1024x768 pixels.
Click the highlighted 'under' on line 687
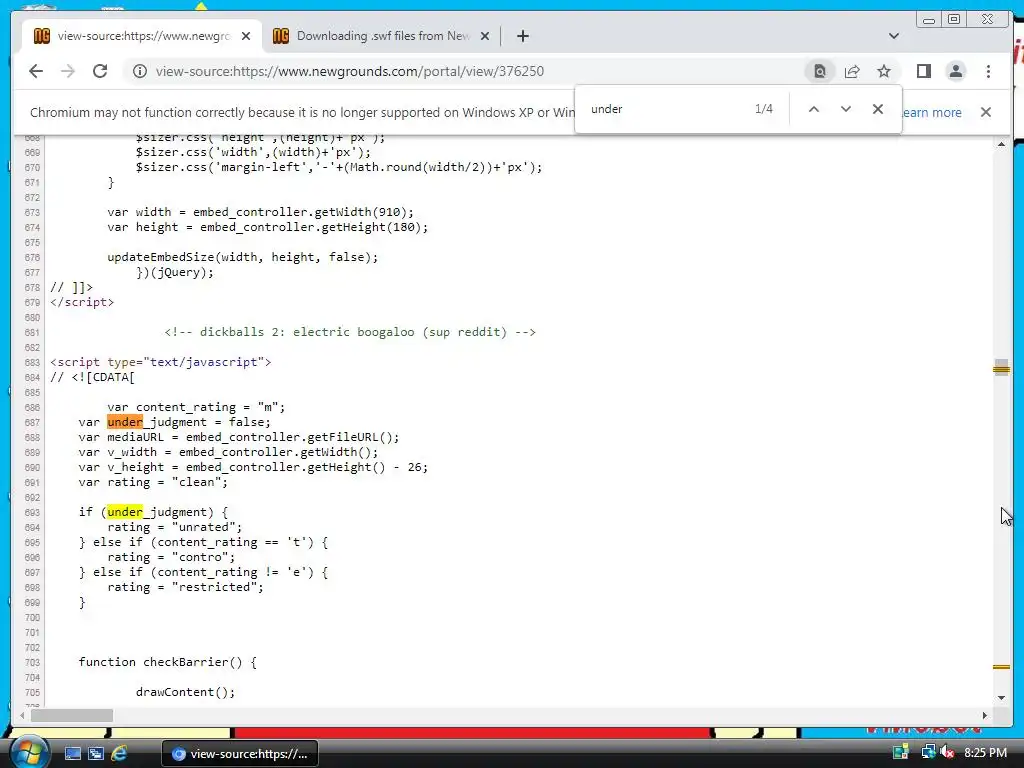[125, 422]
